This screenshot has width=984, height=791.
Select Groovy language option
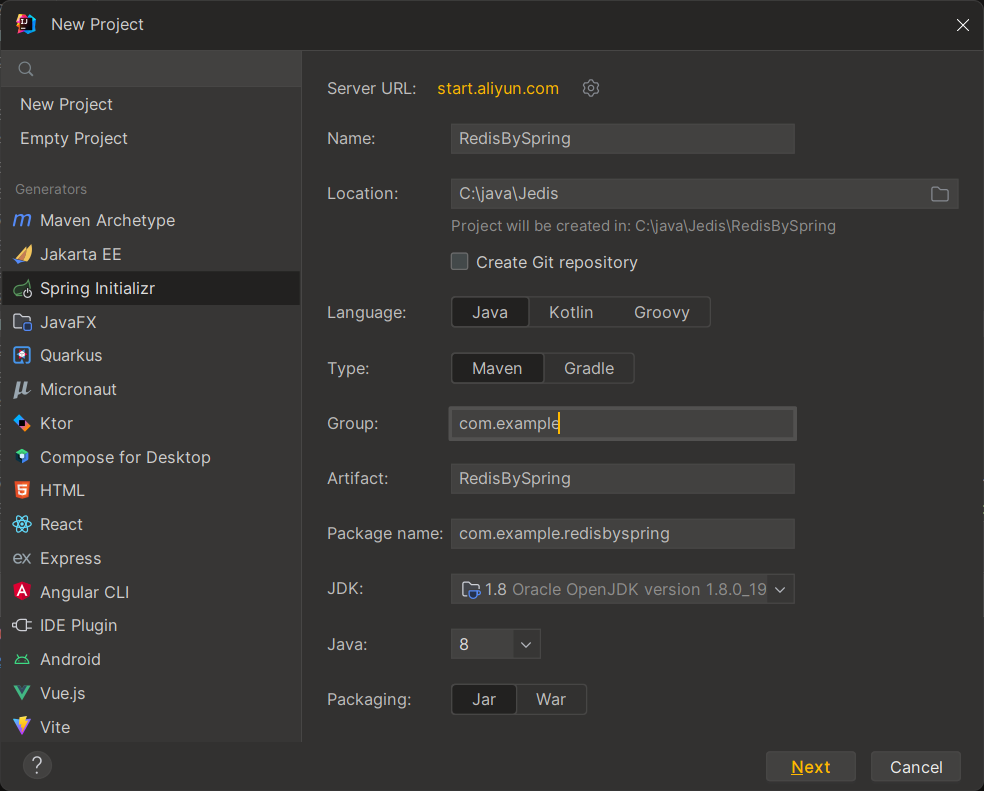[661, 312]
